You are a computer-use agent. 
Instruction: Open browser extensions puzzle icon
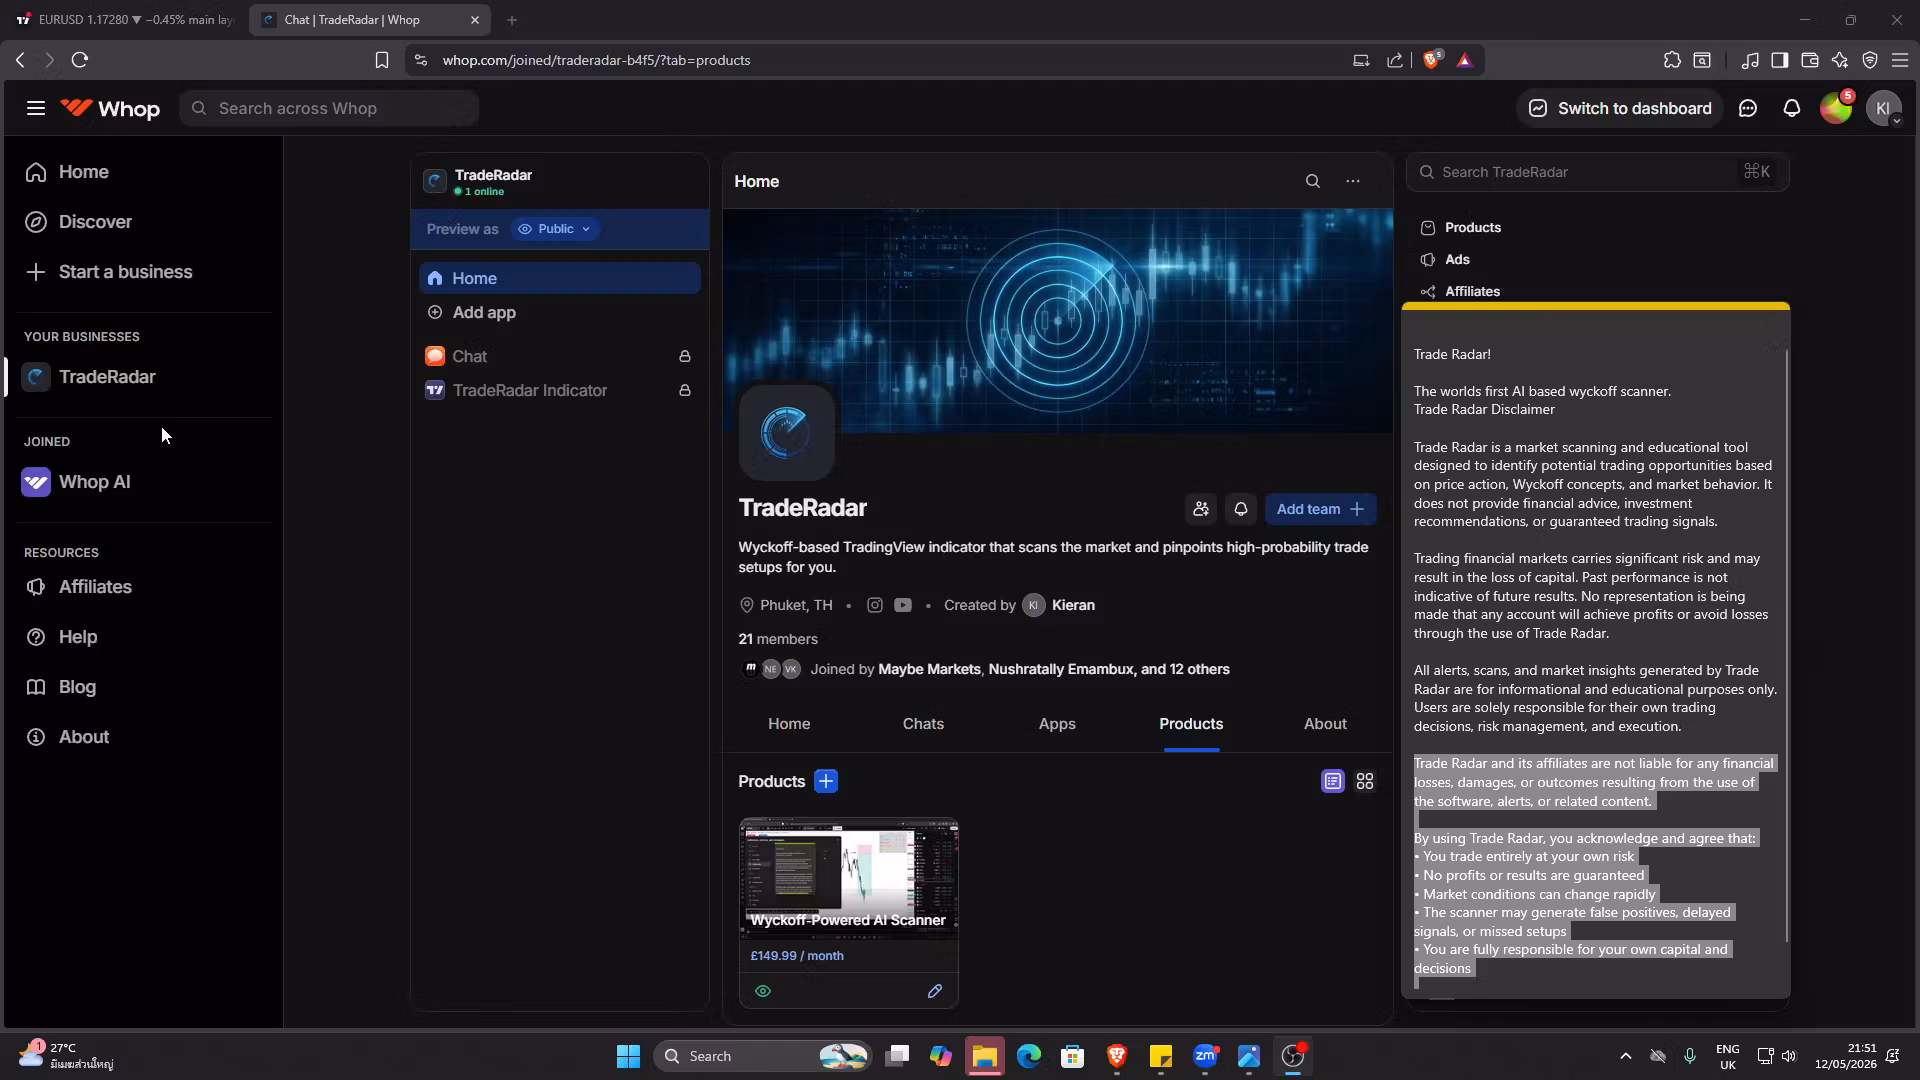click(x=1672, y=60)
